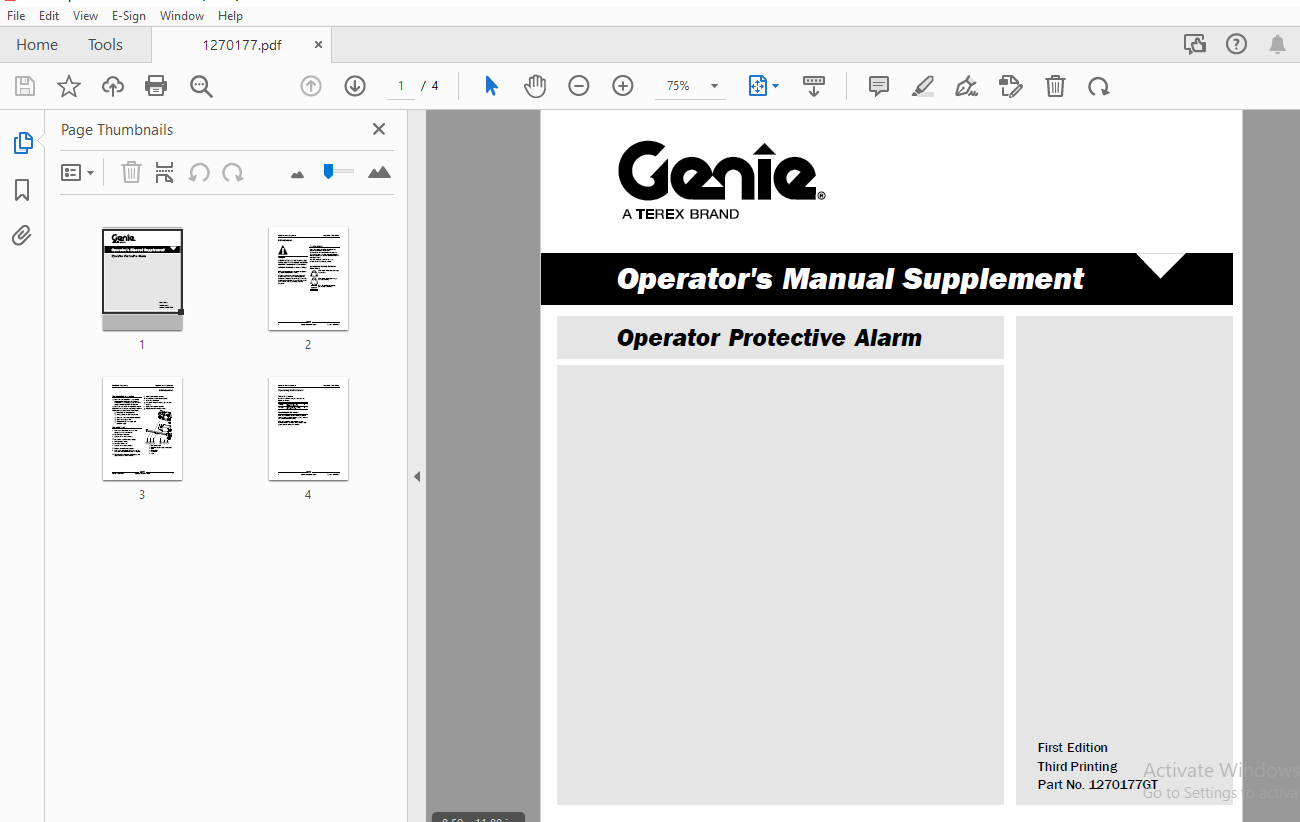Activate the hand pan tool

[535, 86]
